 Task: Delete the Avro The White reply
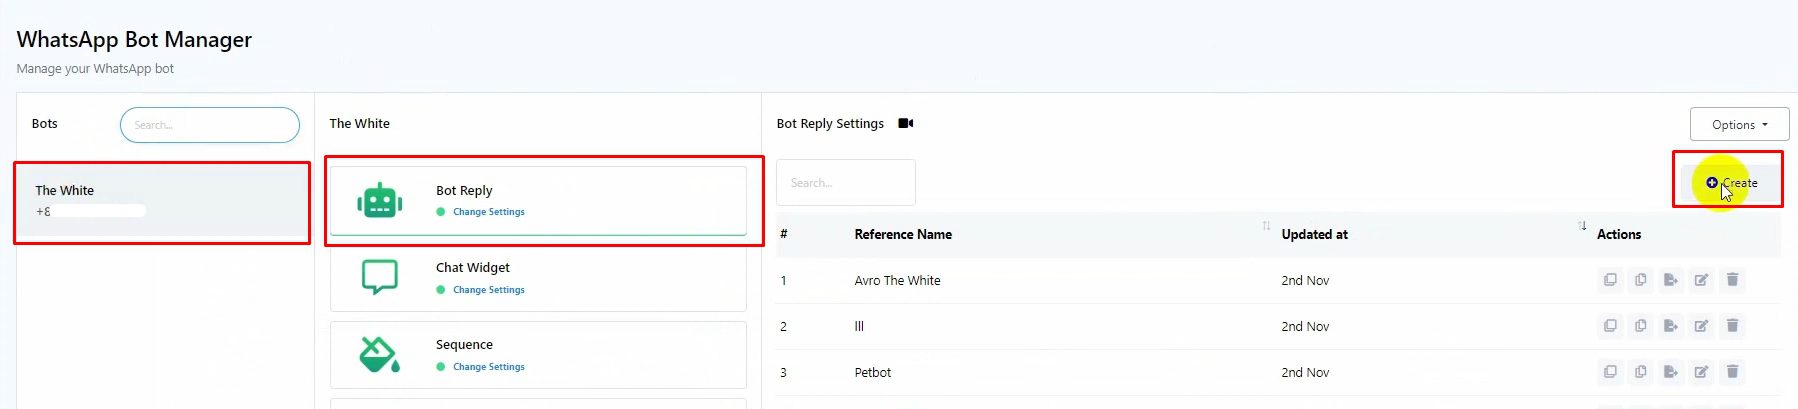coord(1732,280)
